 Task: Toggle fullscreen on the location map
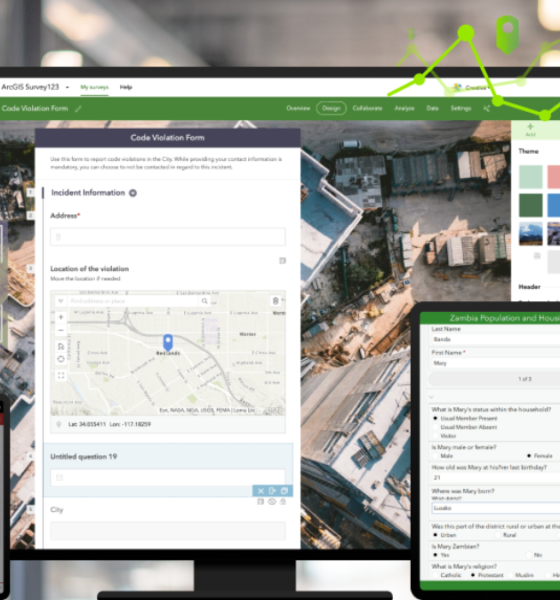(x=61, y=375)
